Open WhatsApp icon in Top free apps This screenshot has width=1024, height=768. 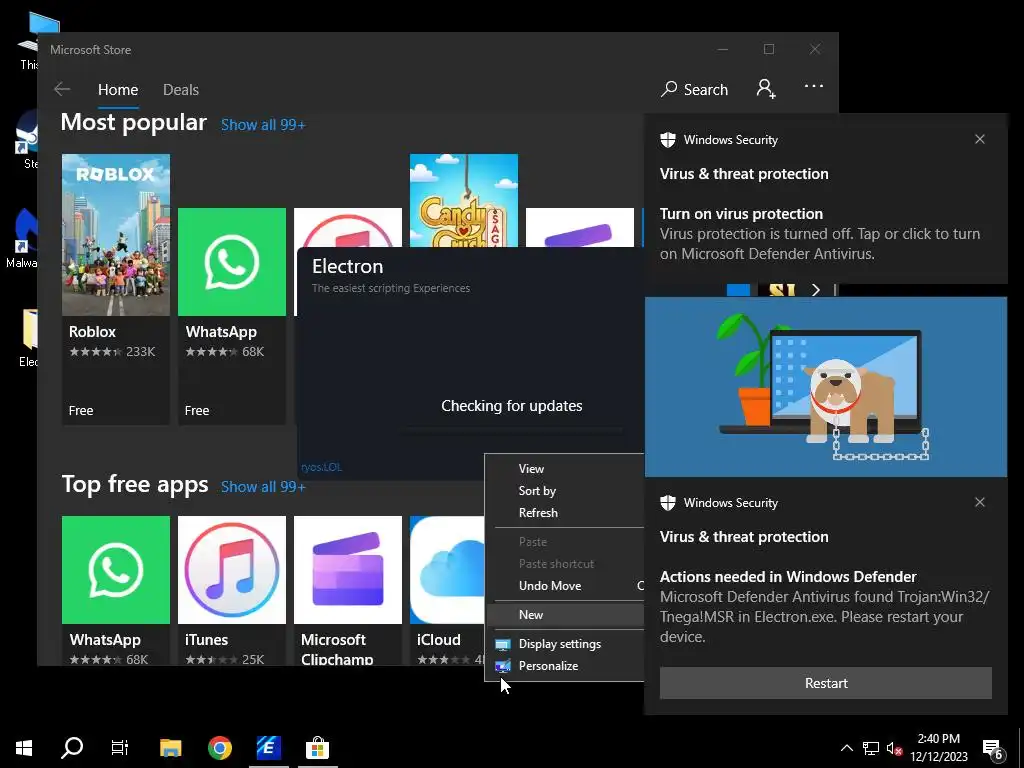click(116, 570)
